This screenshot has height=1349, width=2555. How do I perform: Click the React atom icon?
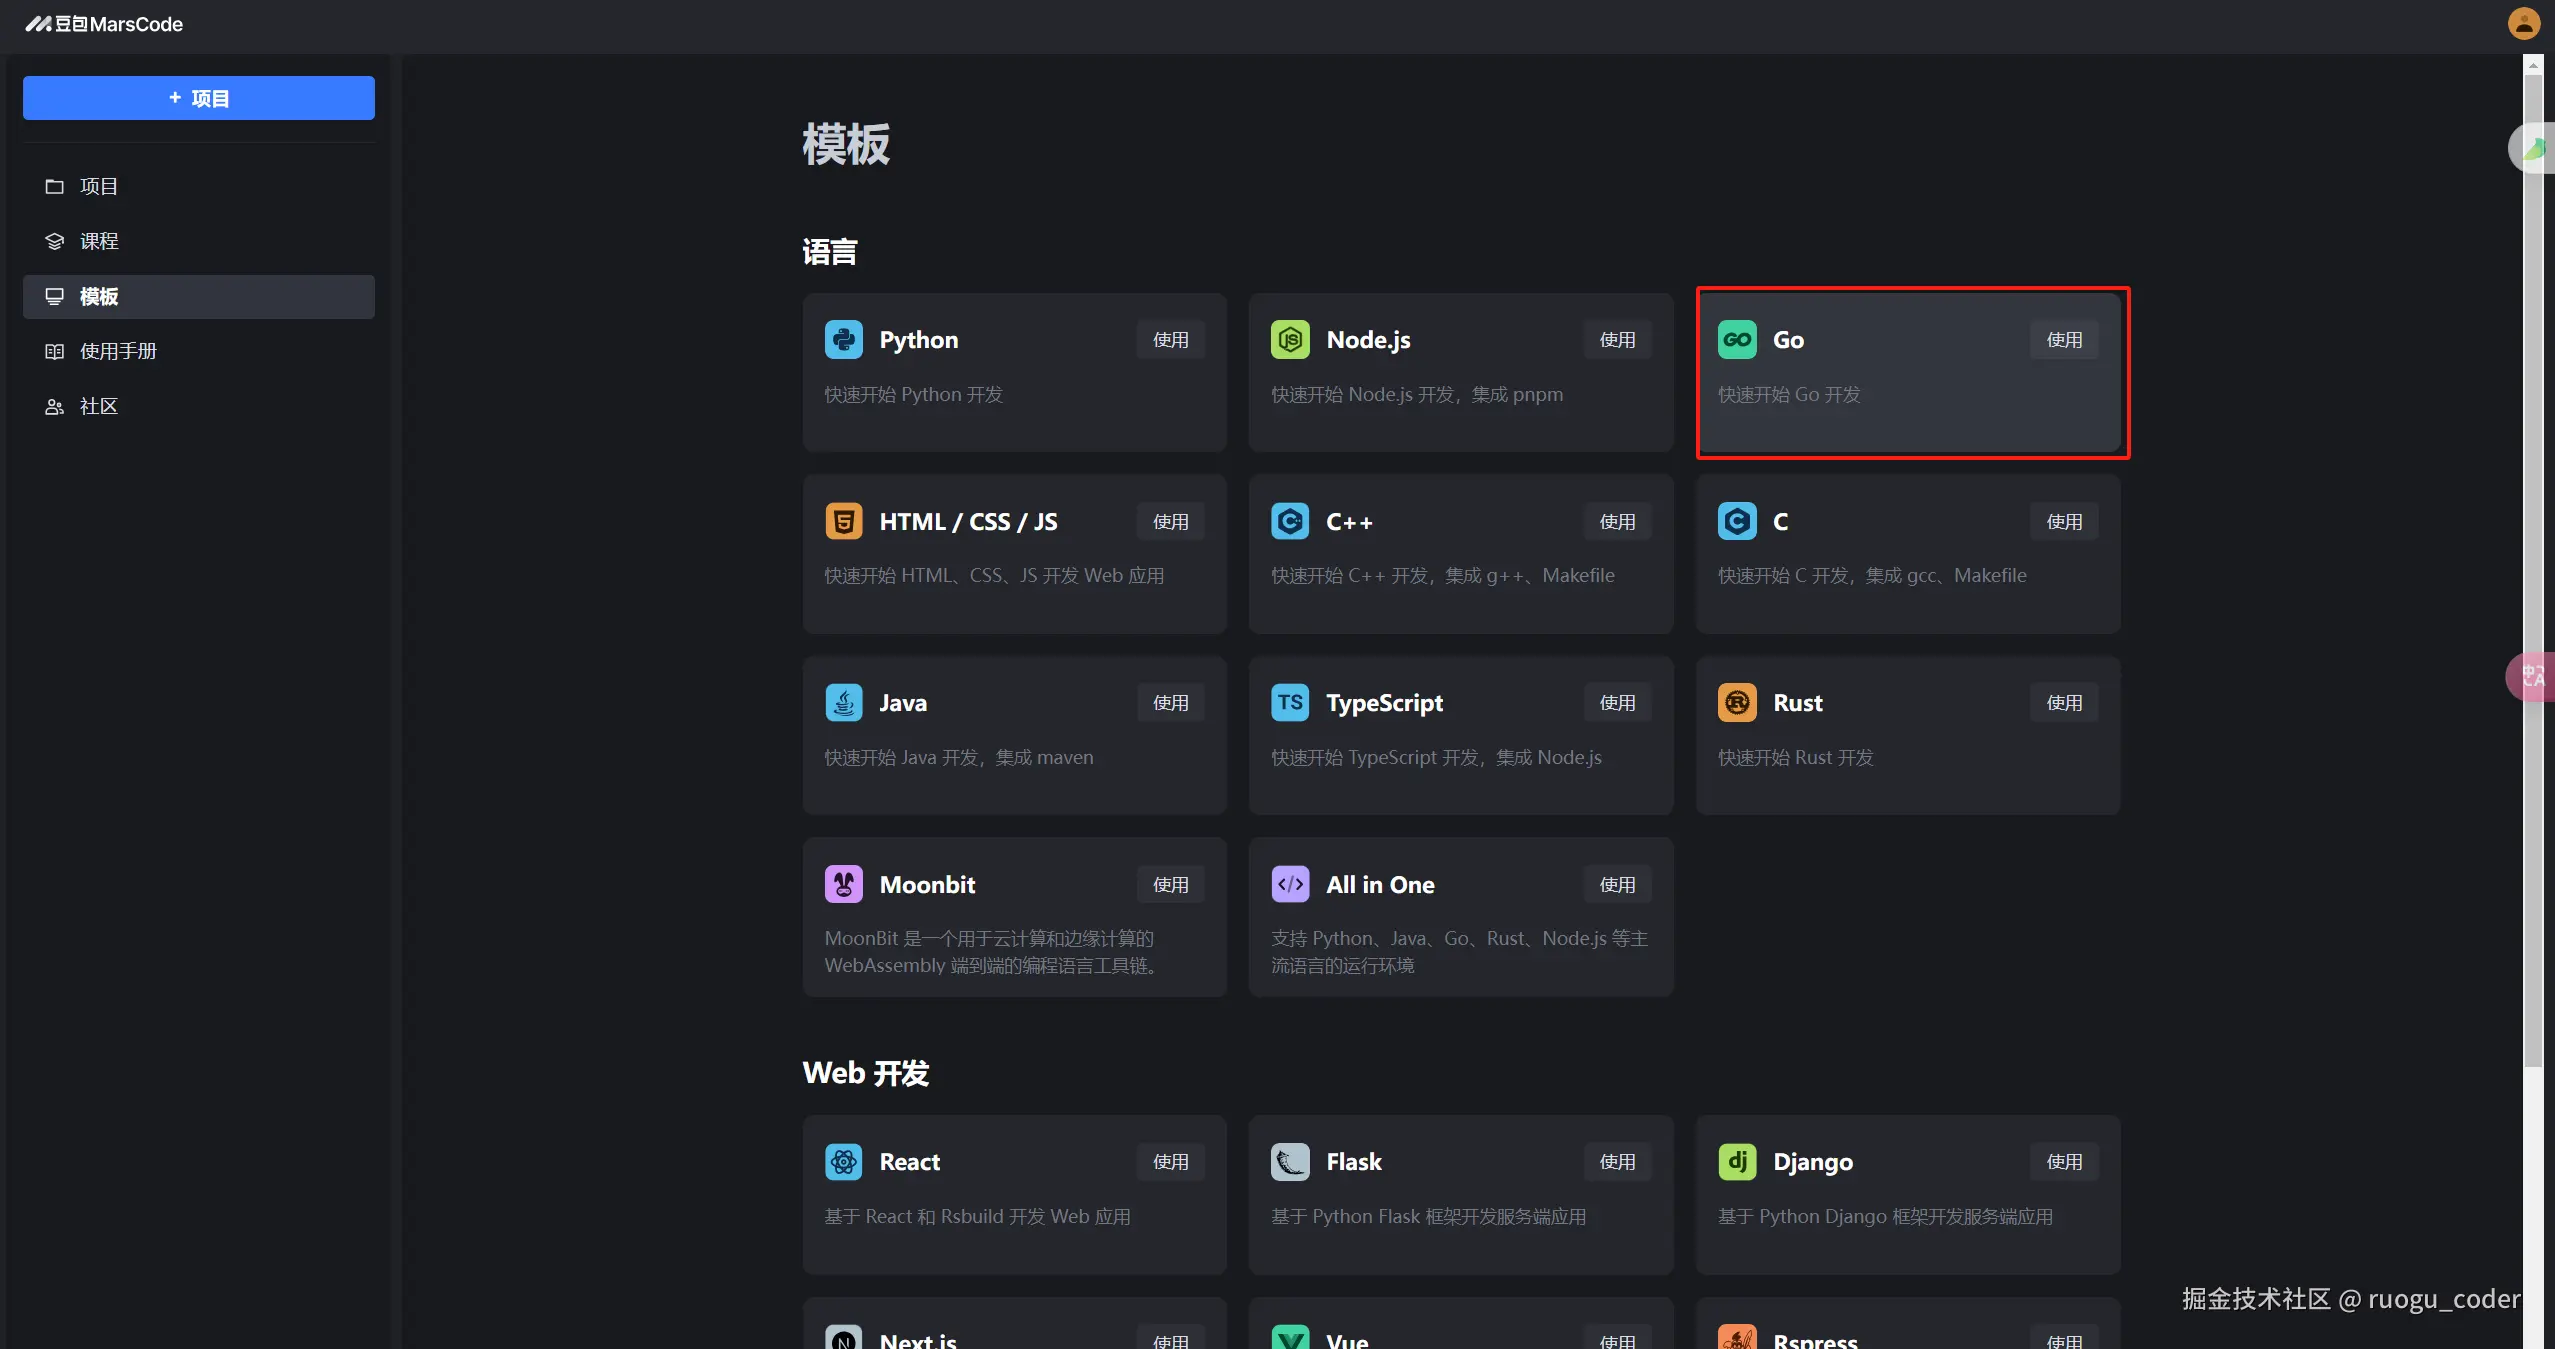[x=843, y=1162]
